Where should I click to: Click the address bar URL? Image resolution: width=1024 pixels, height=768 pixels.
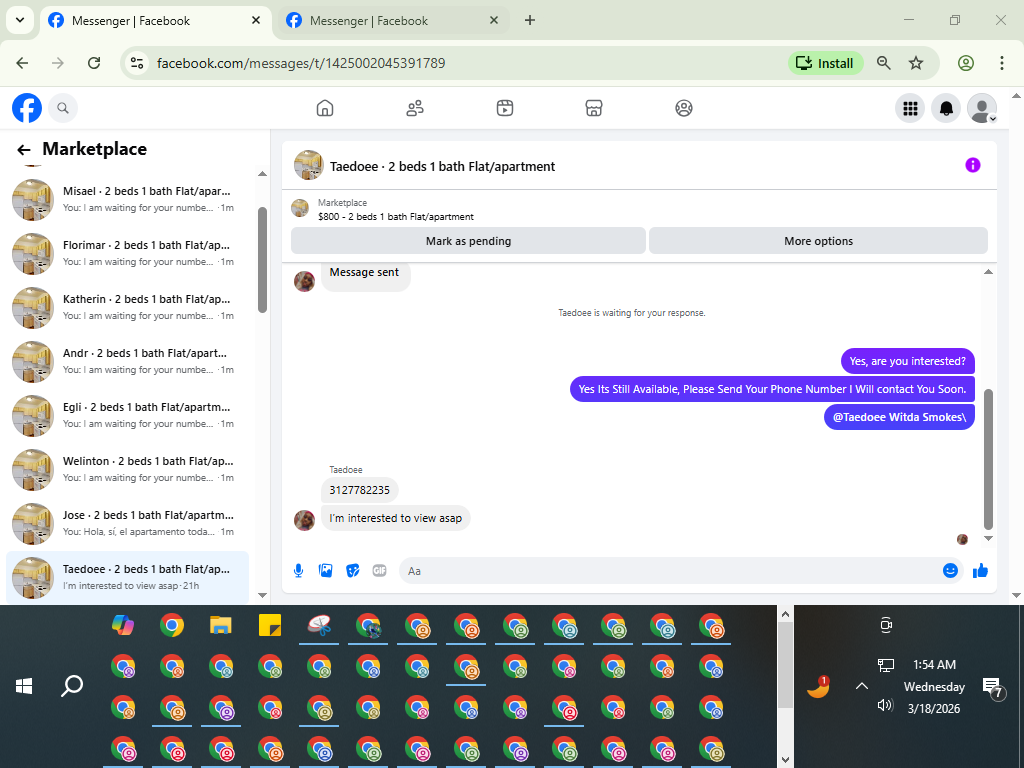301,63
